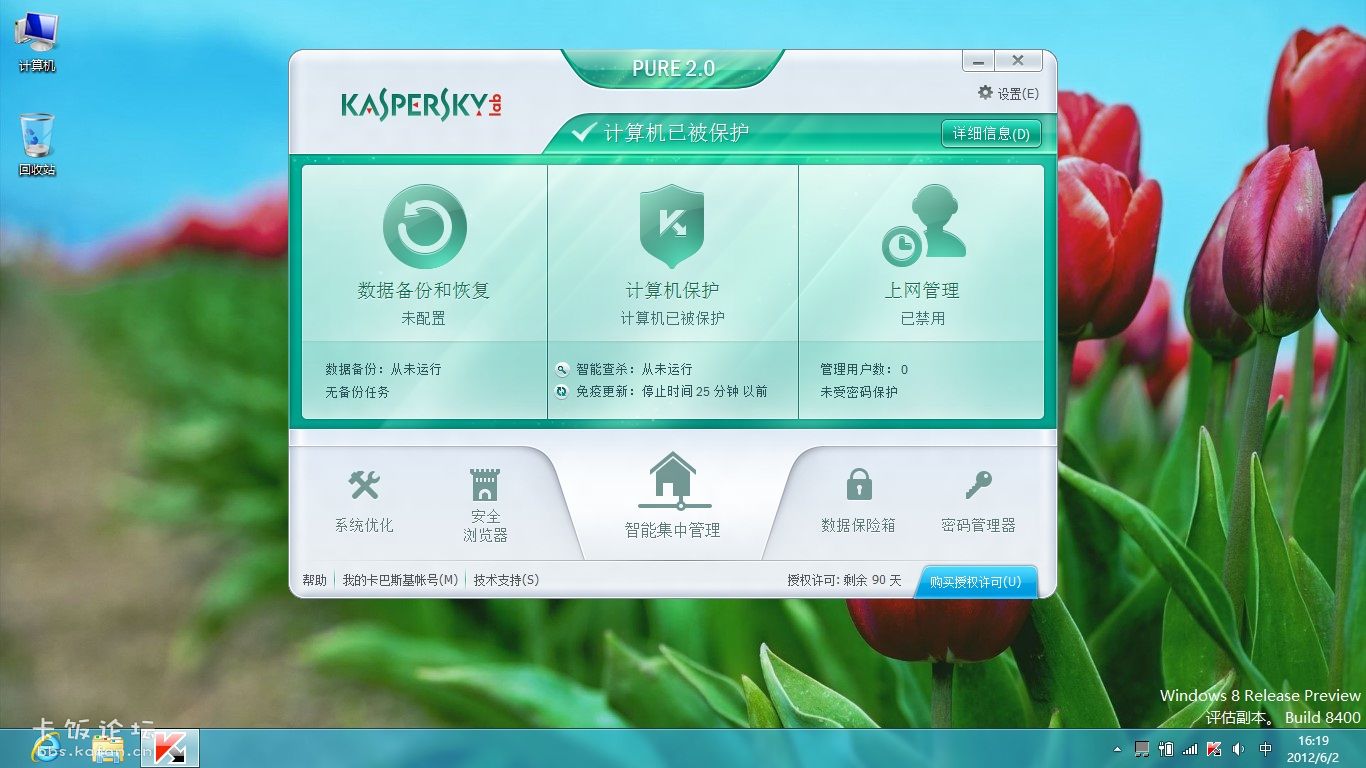Click the 免疫更新 update status icon
Viewport: 1366px width, 768px height.
pos(562,392)
